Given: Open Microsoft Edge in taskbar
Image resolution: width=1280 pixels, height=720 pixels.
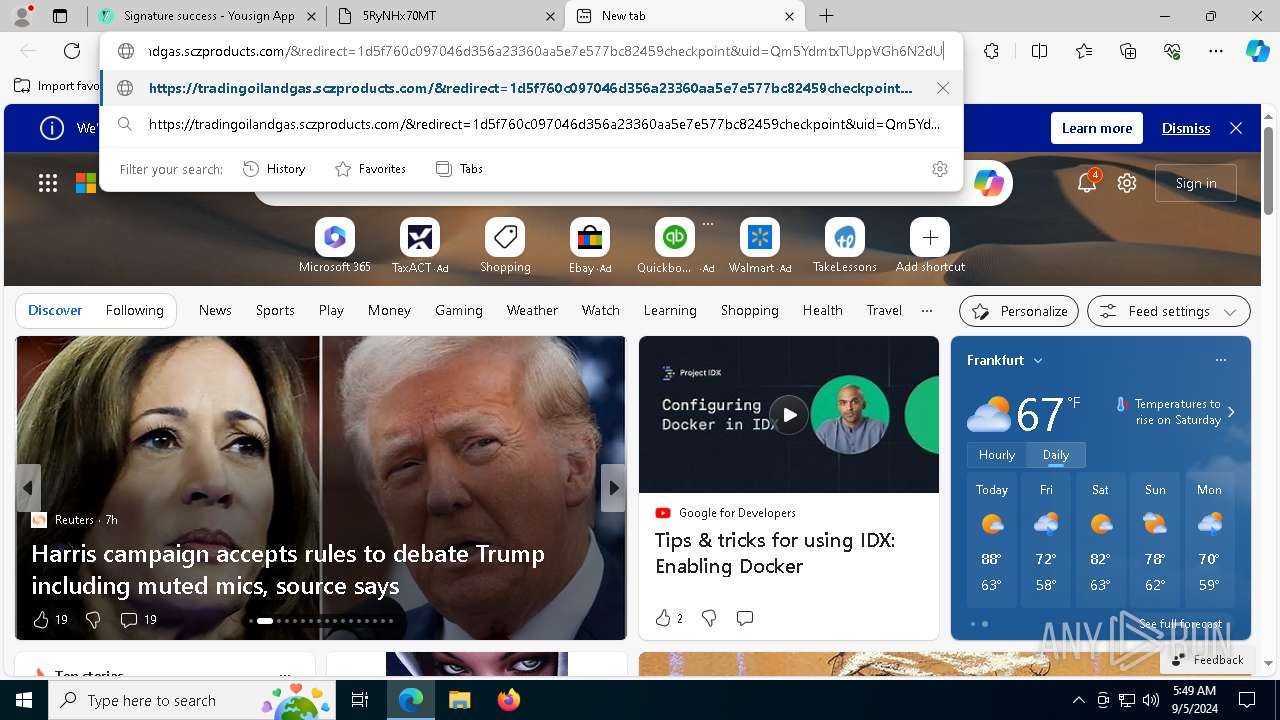Looking at the screenshot, I should pos(411,700).
